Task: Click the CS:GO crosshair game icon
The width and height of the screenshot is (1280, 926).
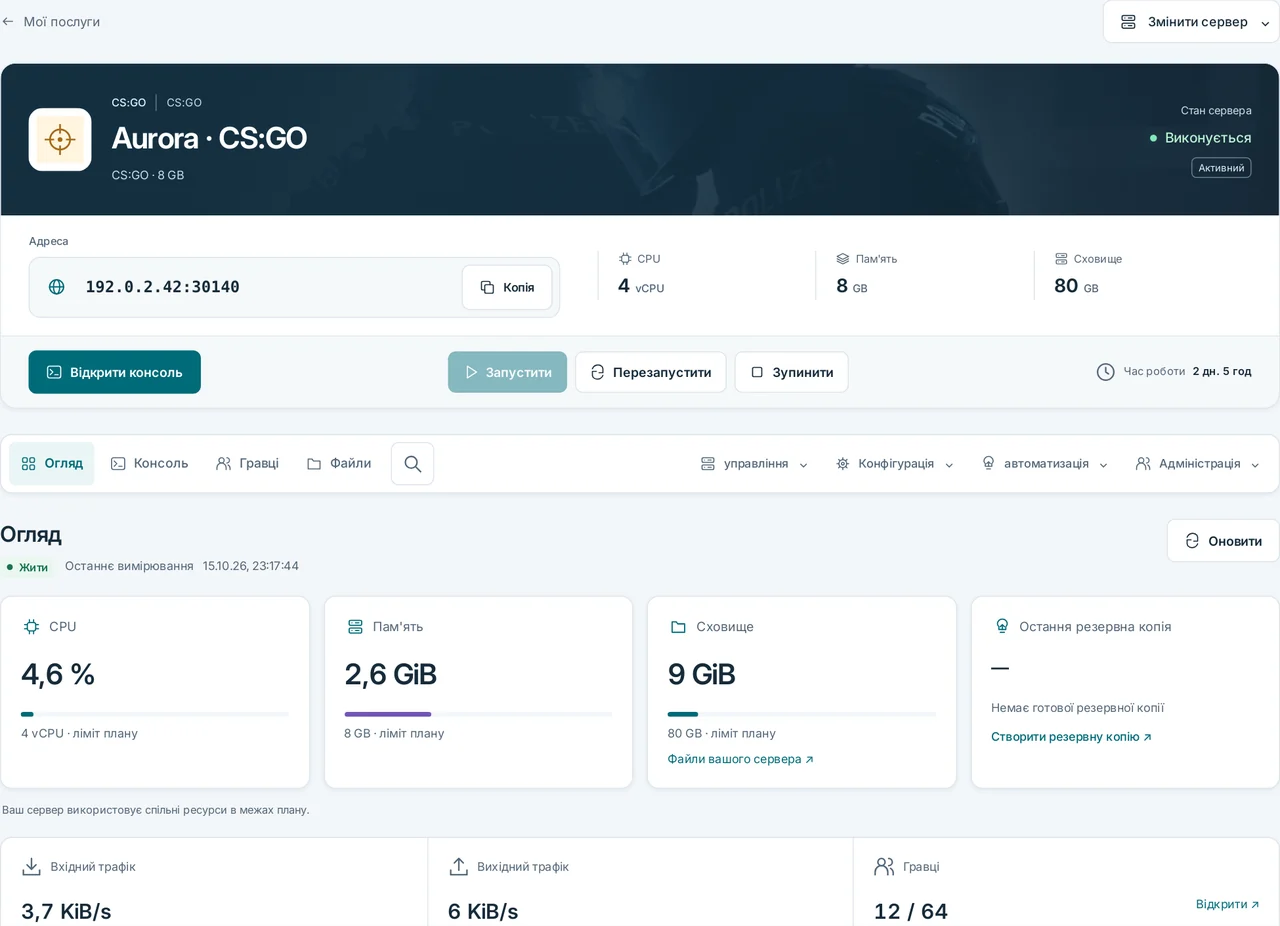Action: pos(60,139)
